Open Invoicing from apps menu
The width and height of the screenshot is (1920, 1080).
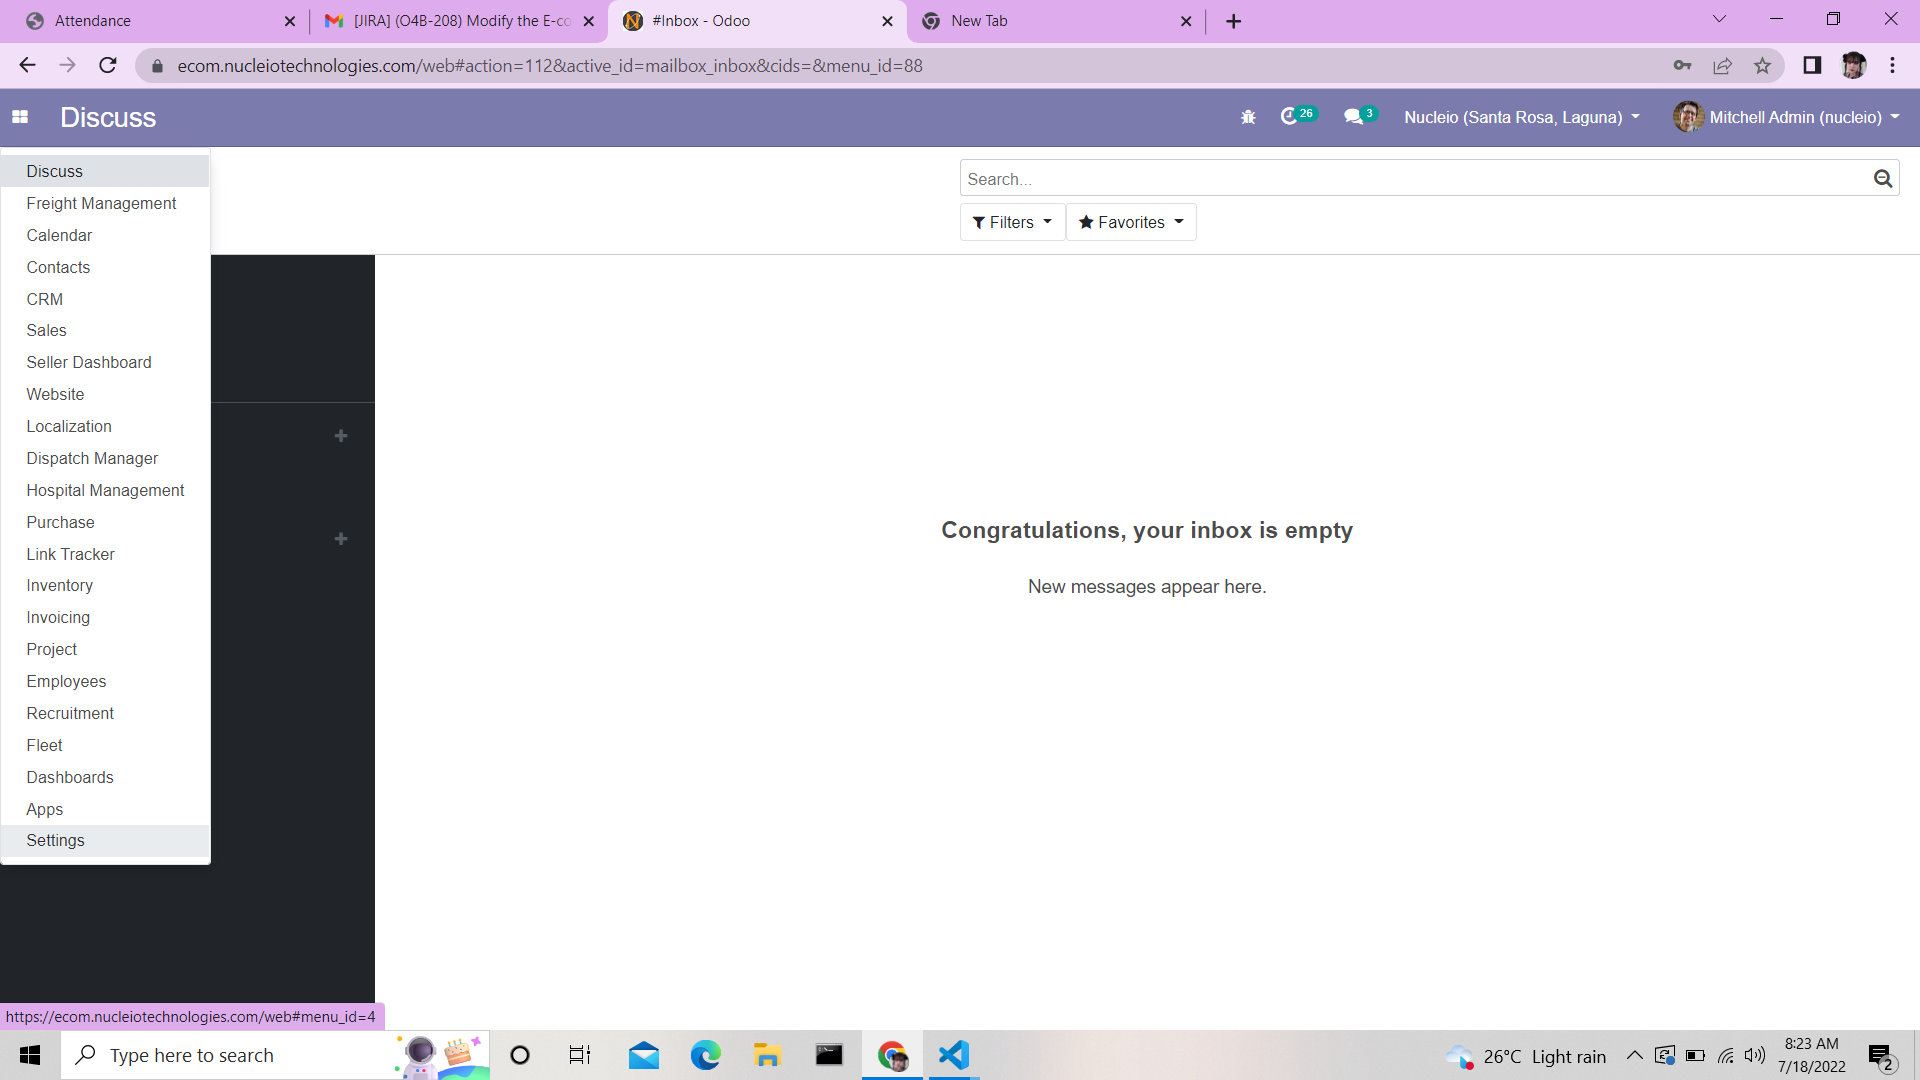tap(105, 617)
